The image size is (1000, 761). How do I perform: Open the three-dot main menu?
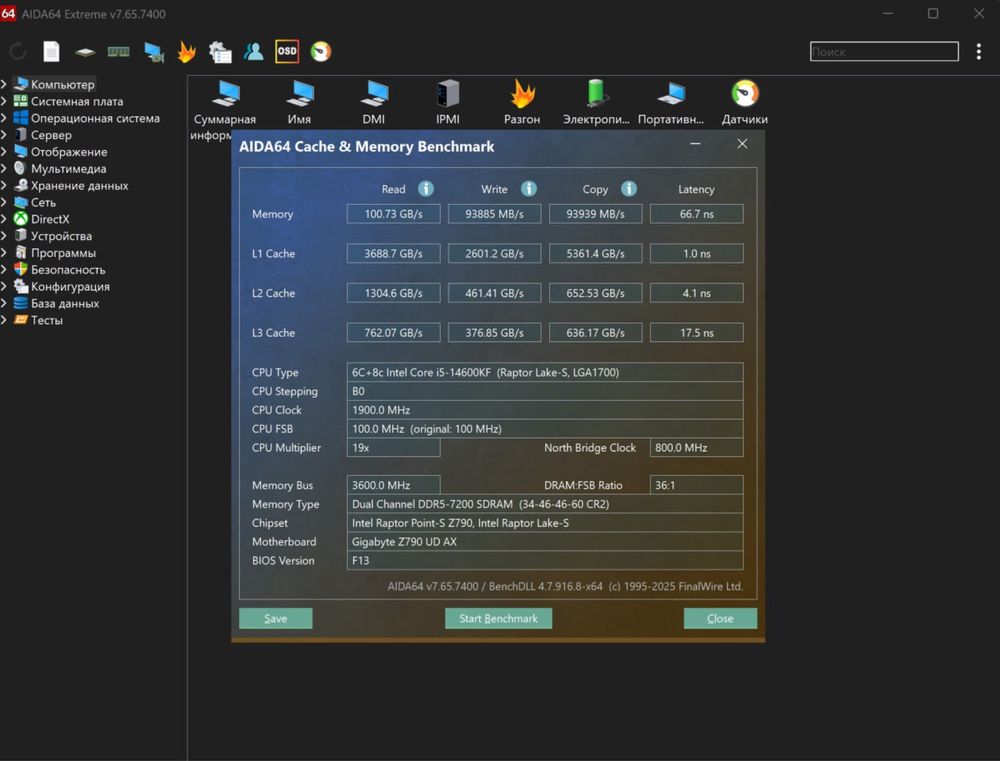tap(978, 52)
